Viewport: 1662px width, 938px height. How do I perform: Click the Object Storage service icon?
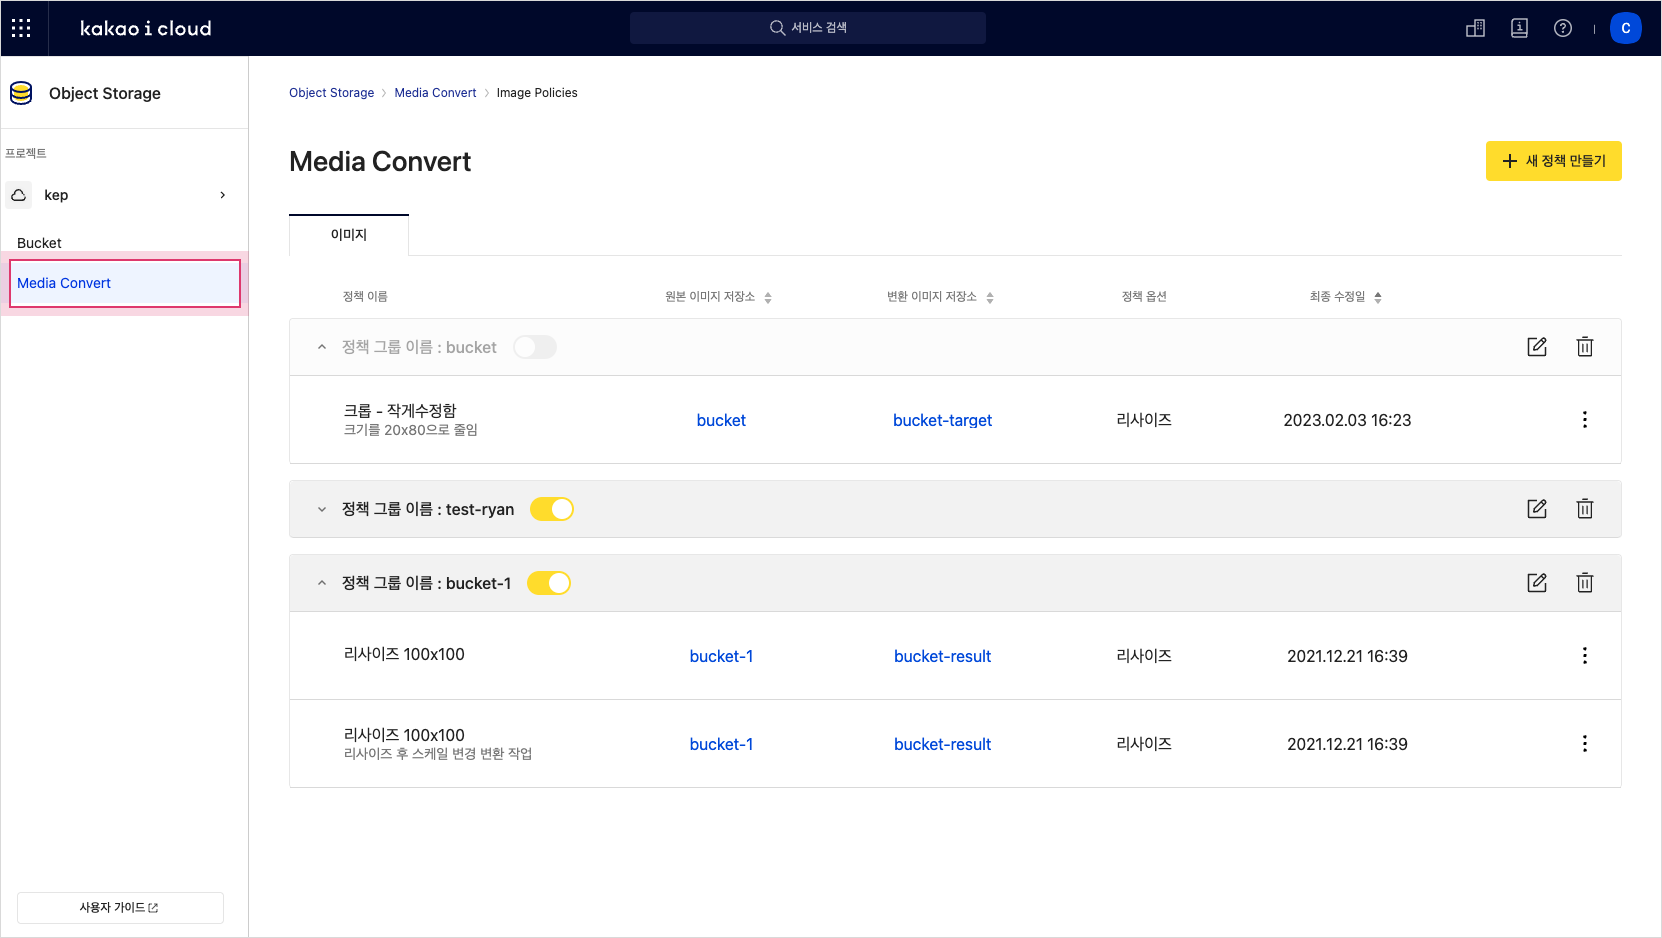pyautogui.click(x=21, y=93)
